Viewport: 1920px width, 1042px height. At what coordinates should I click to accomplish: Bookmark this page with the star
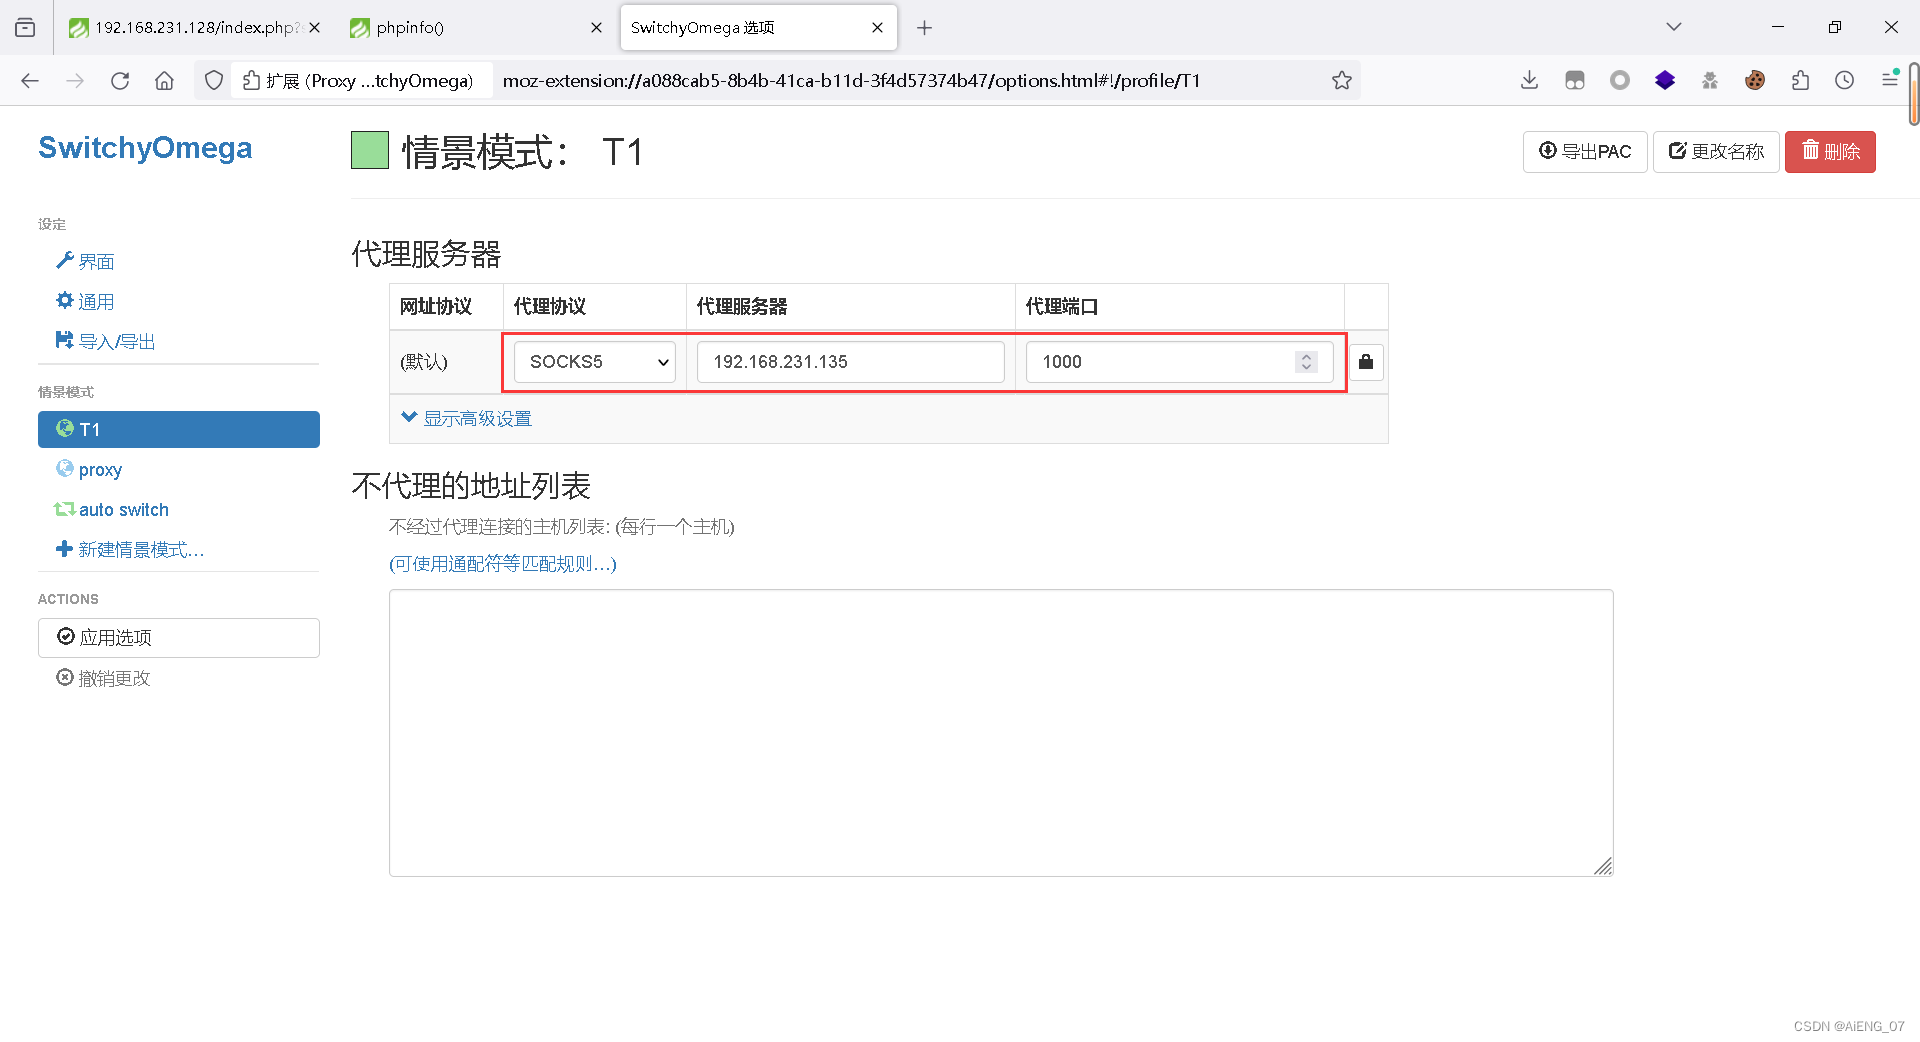tap(1342, 81)
